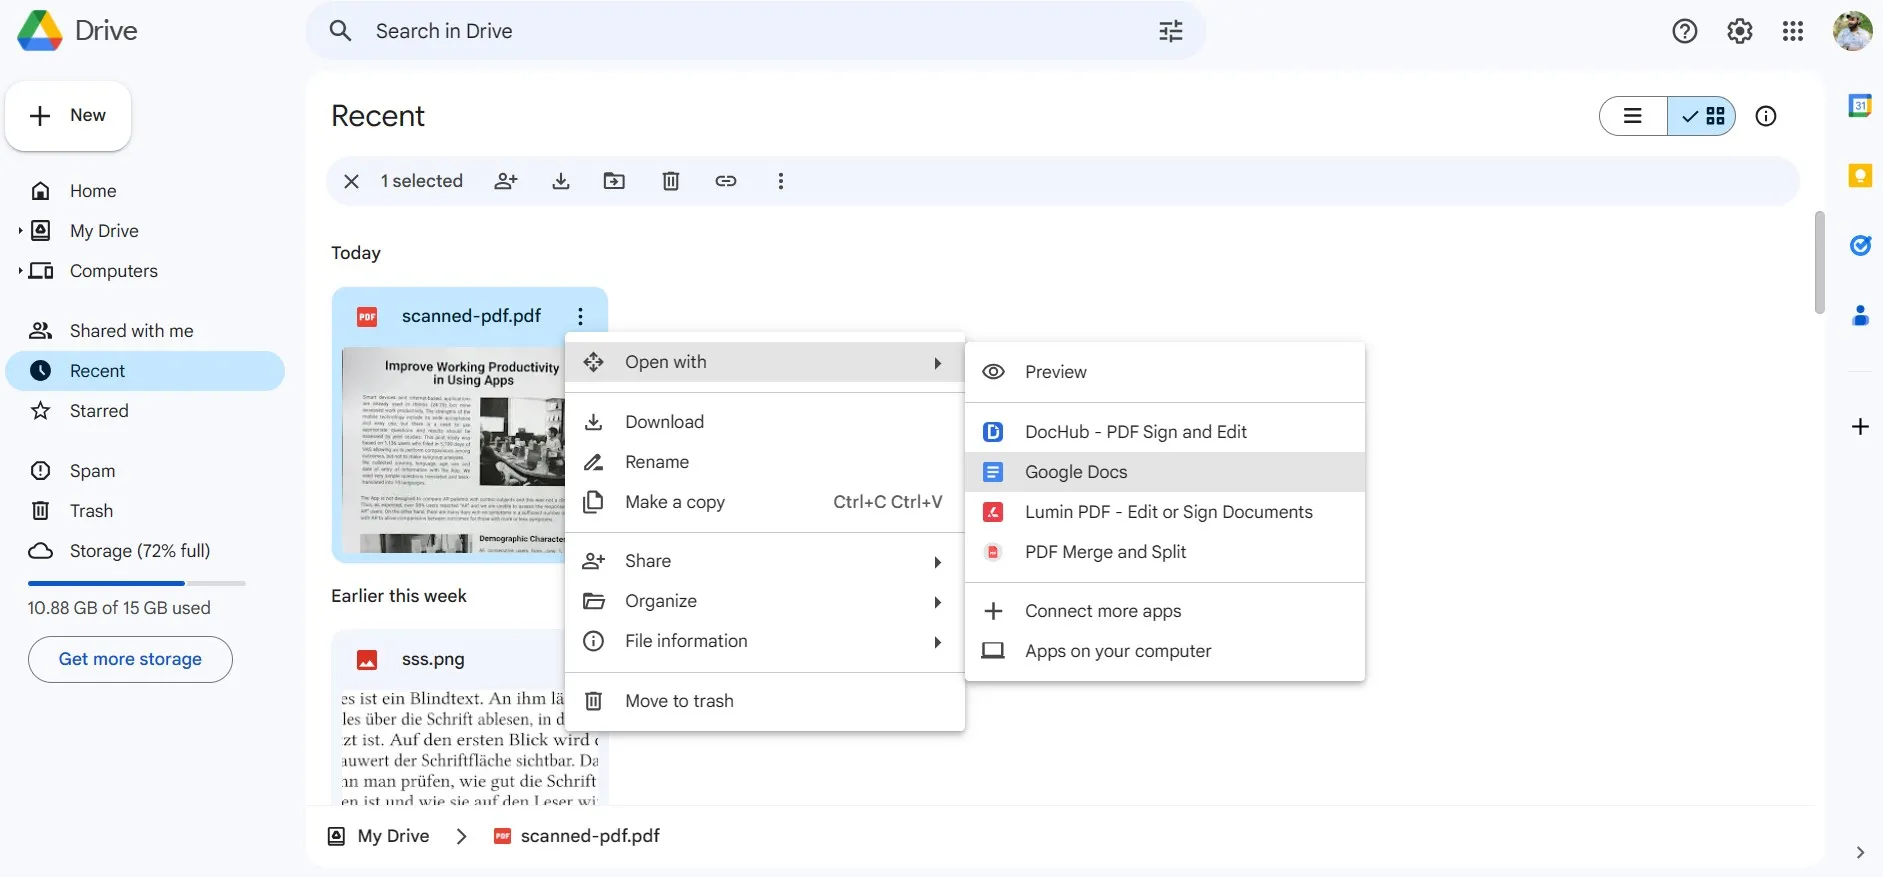The width and height of the screenshot is (1883, 877).
Task: Collapse the side panel chevron at bottom right
Action: 1860,853
